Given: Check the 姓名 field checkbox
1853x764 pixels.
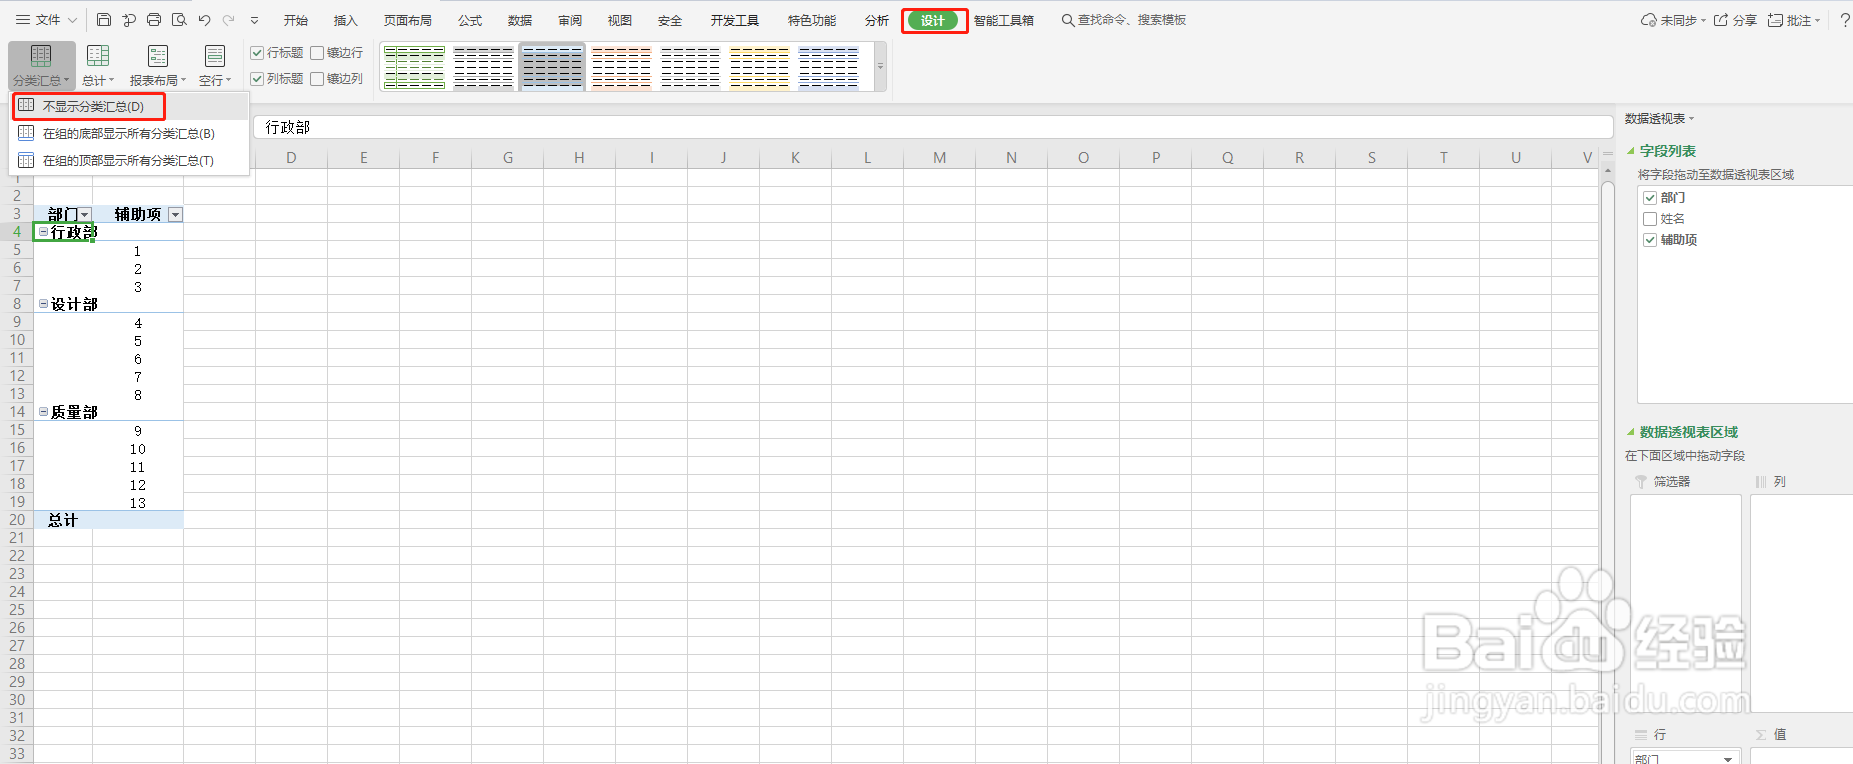Looking at the screenshot, I should click(1650, 219).
